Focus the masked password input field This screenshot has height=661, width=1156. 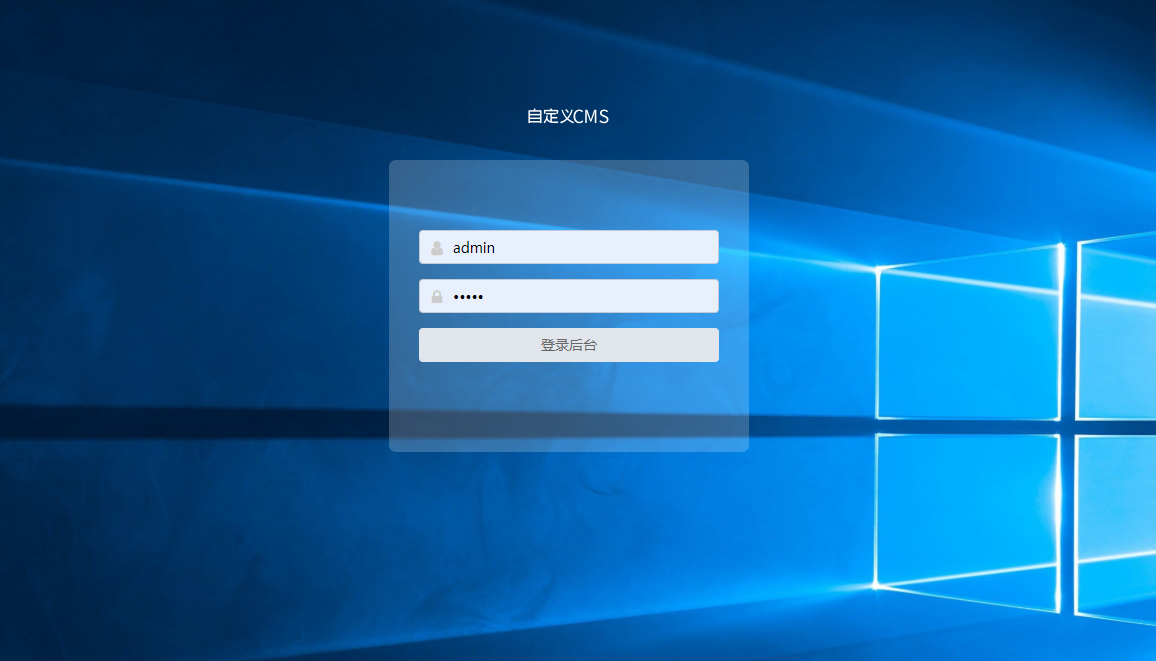tap(568, 295)
